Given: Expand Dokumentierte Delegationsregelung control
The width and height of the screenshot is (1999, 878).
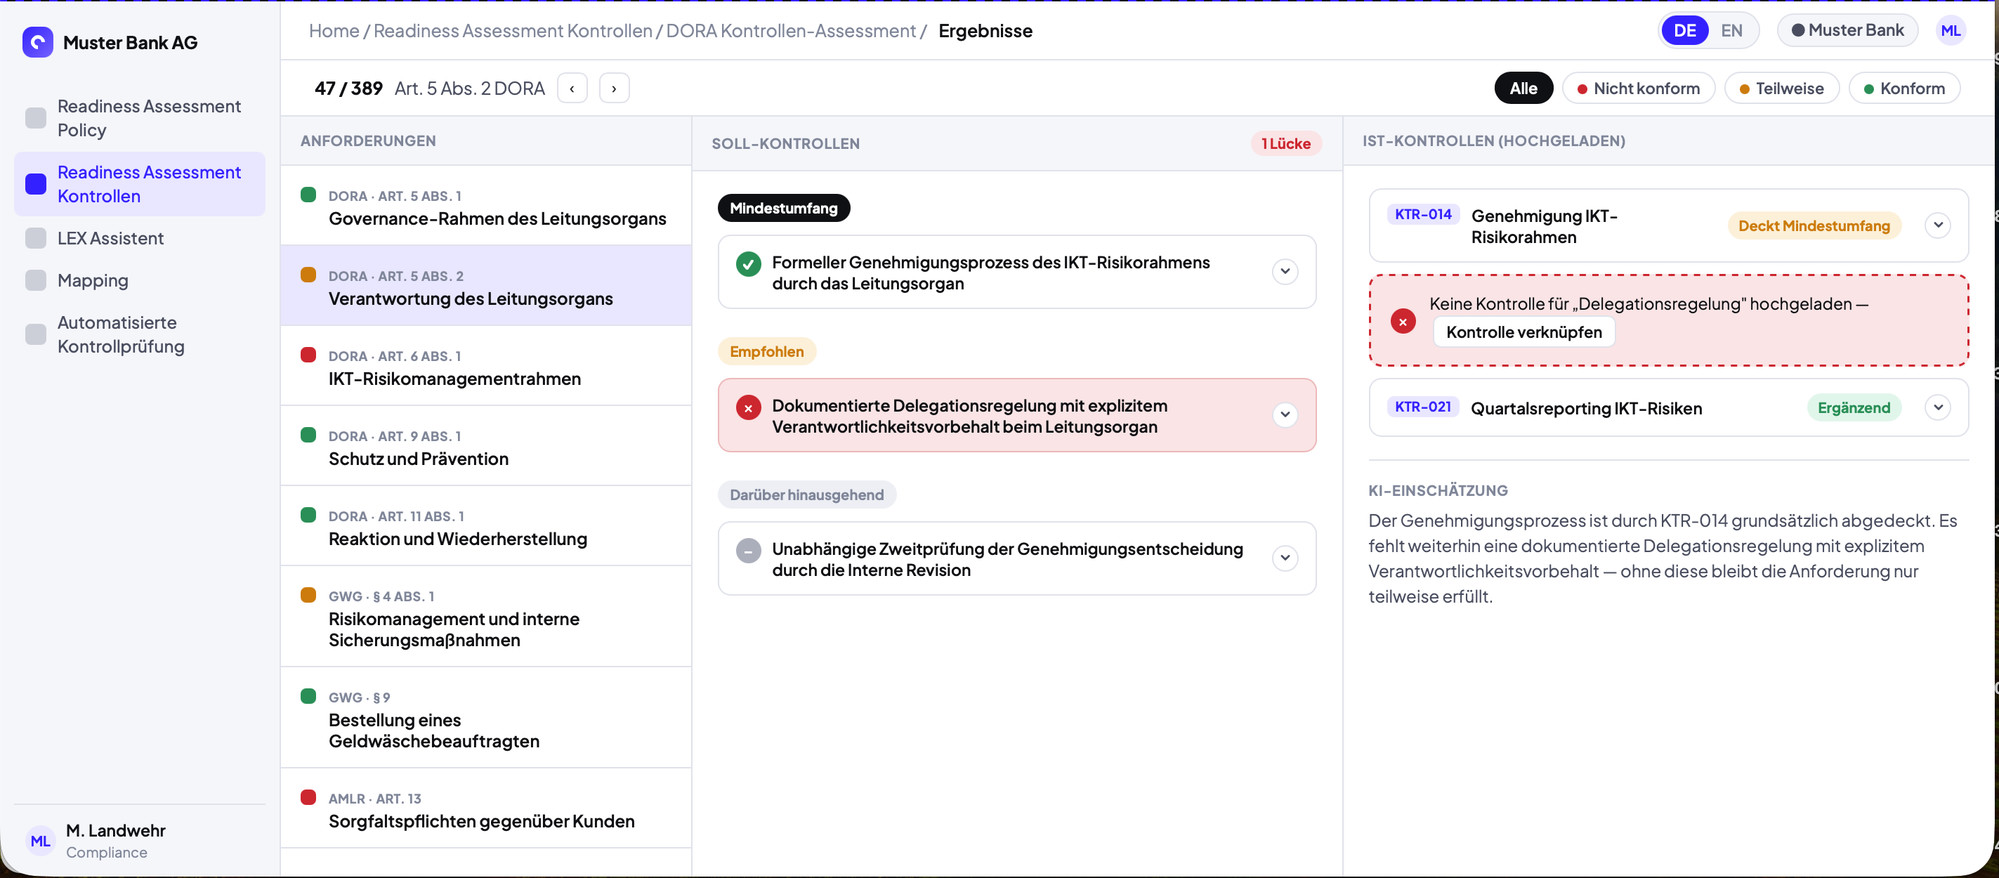Looking at the screenshot, I should coord(1285,415).
